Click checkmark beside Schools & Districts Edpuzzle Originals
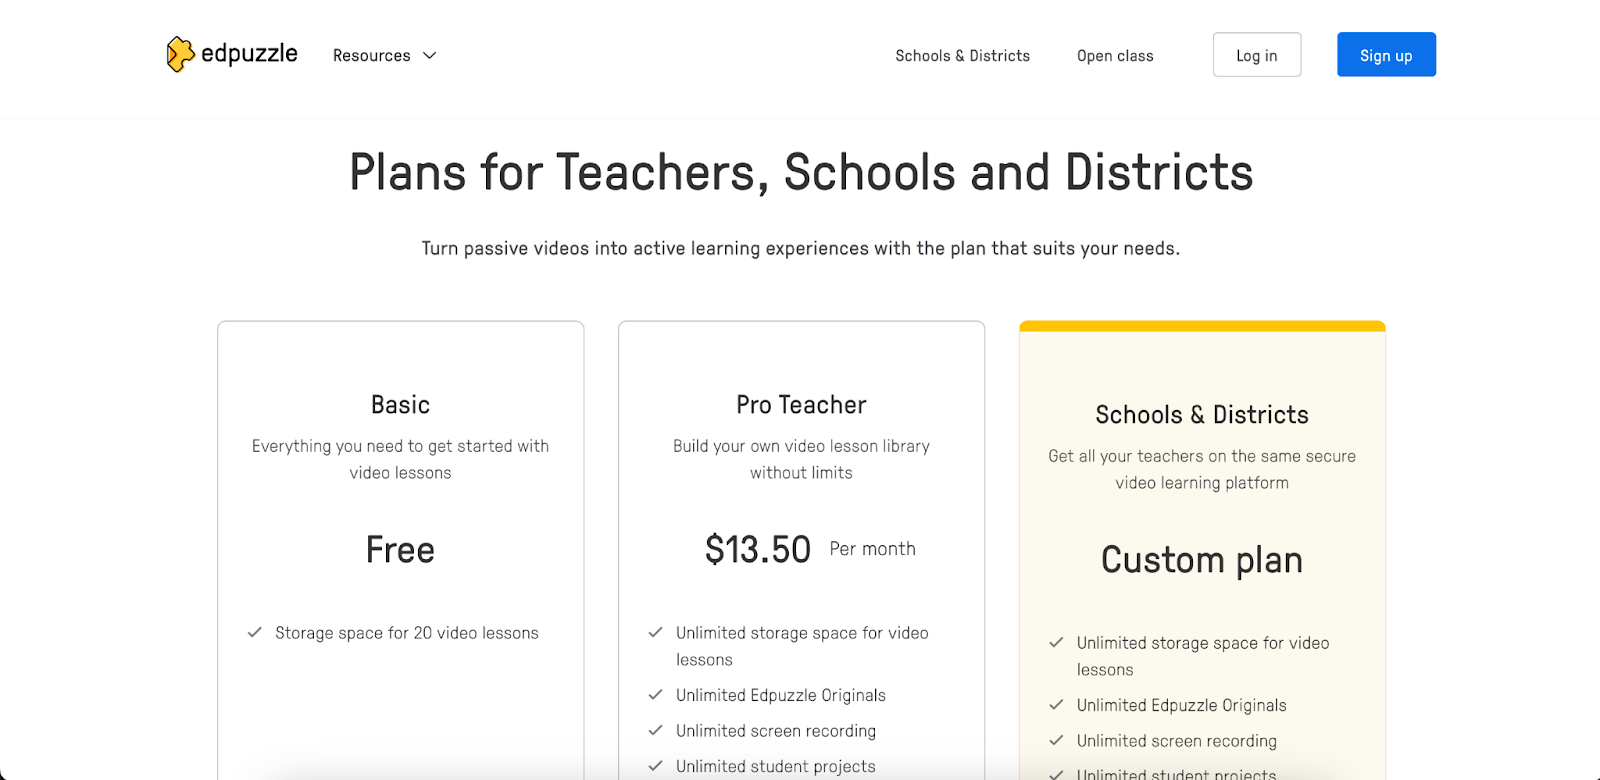 (x=1056, y=704)
